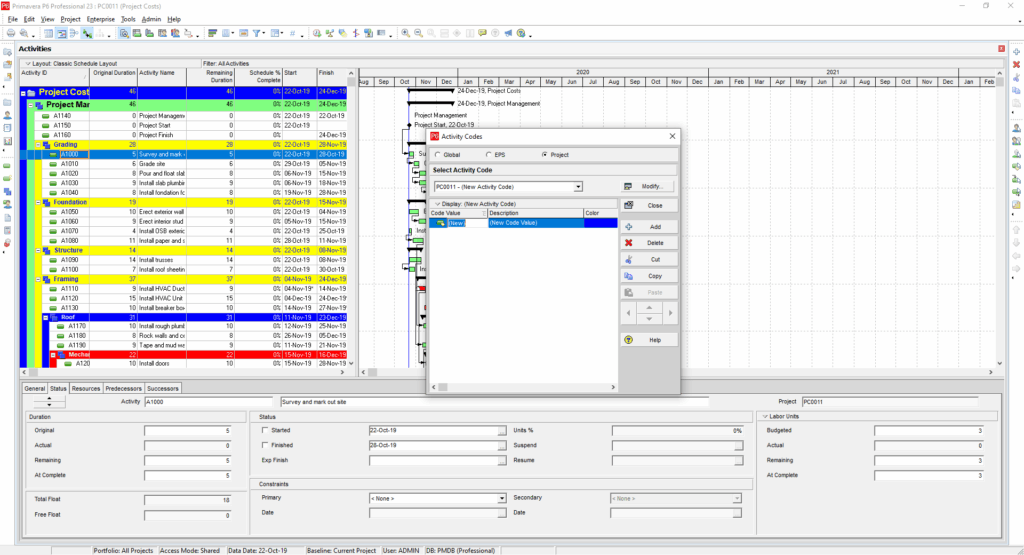Click the Columns toolbar icon

pos(226,33)
